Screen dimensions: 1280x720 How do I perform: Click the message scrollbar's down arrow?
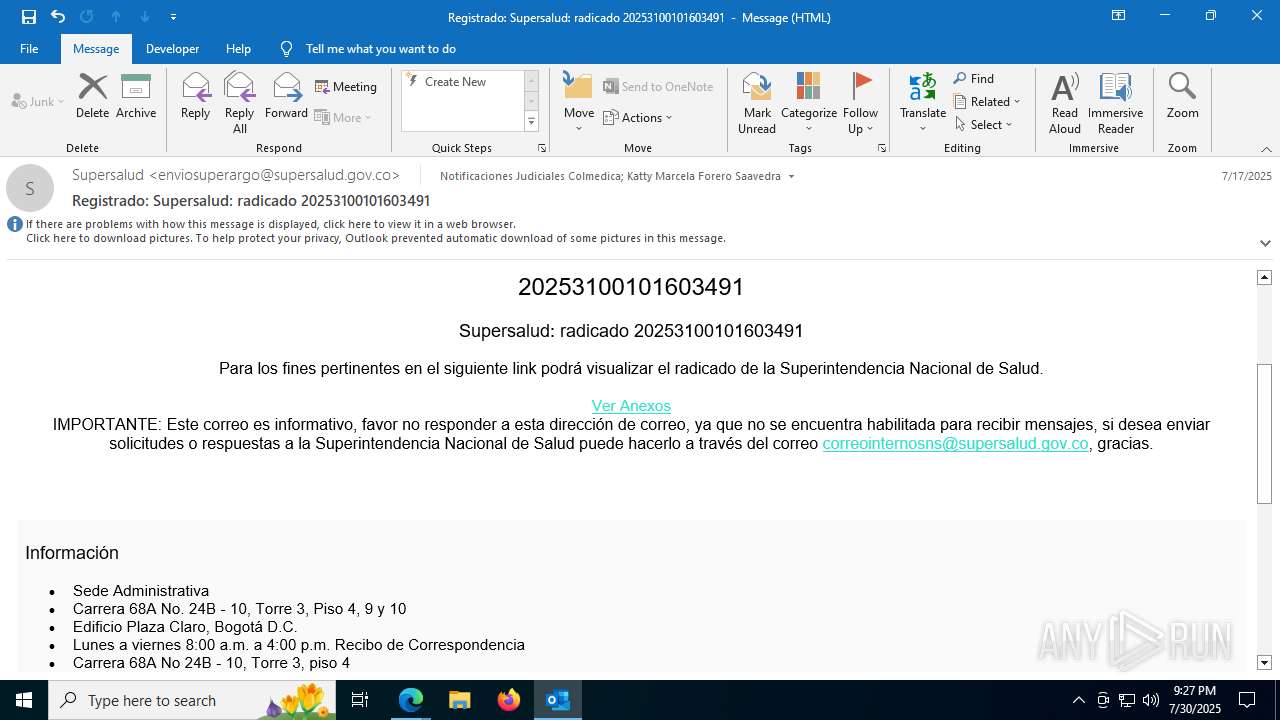1264,663
